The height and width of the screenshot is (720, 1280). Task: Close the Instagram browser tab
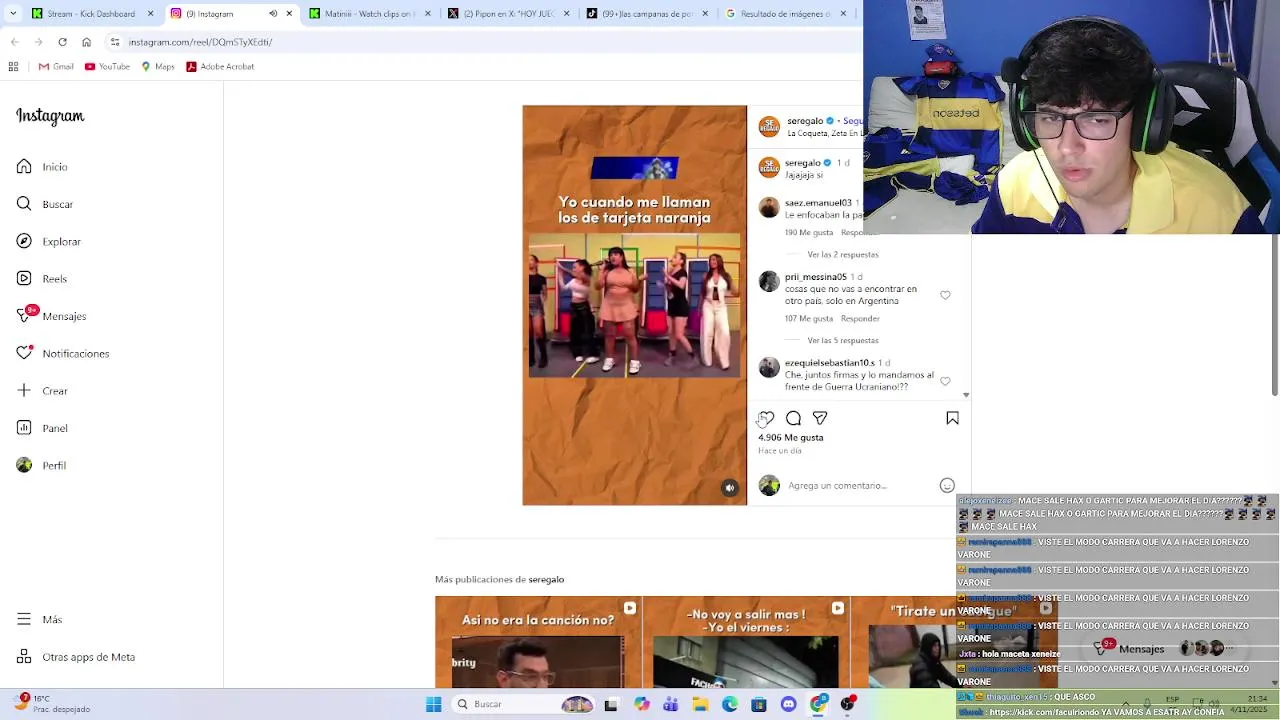pyautogui.click(x=290, y=14)
